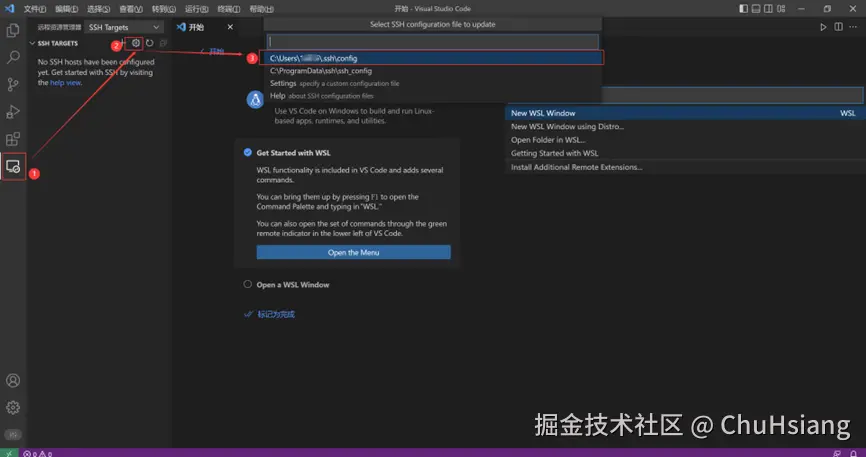Open customize layout icon in title bar

[x=781, y=8]
